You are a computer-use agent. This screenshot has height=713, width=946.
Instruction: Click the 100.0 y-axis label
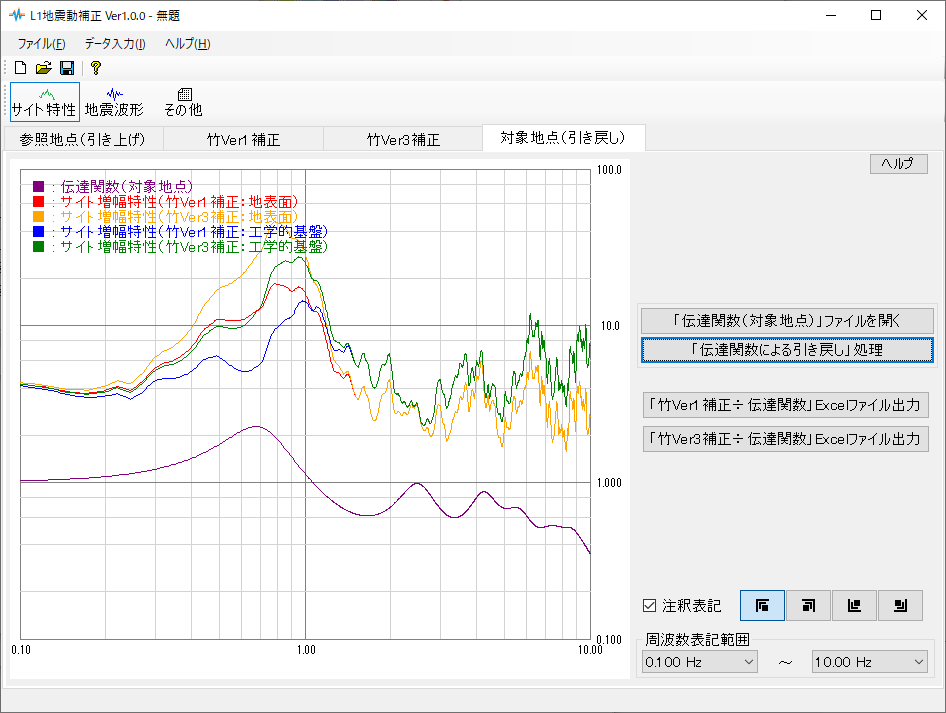pyautogui.click(x=609, y=170)
